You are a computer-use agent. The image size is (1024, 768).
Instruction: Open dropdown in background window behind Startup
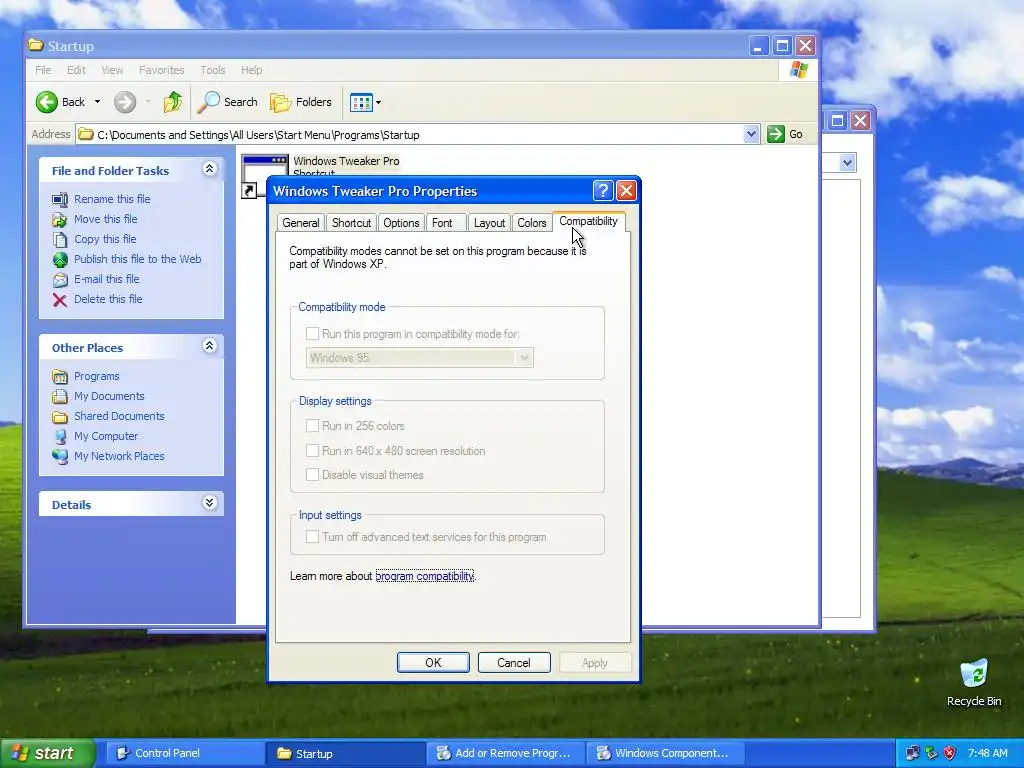(x=847, y=163)
